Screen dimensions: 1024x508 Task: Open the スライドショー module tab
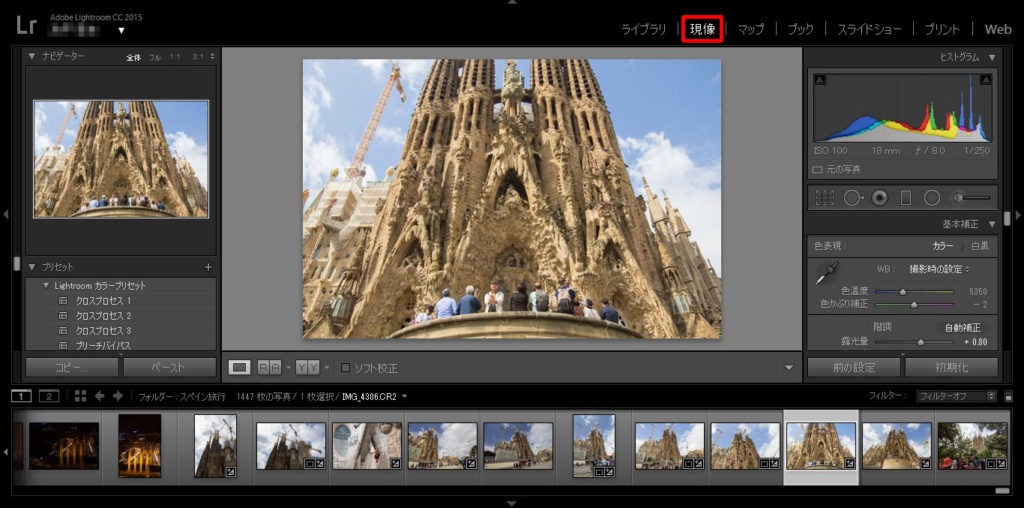868,29
